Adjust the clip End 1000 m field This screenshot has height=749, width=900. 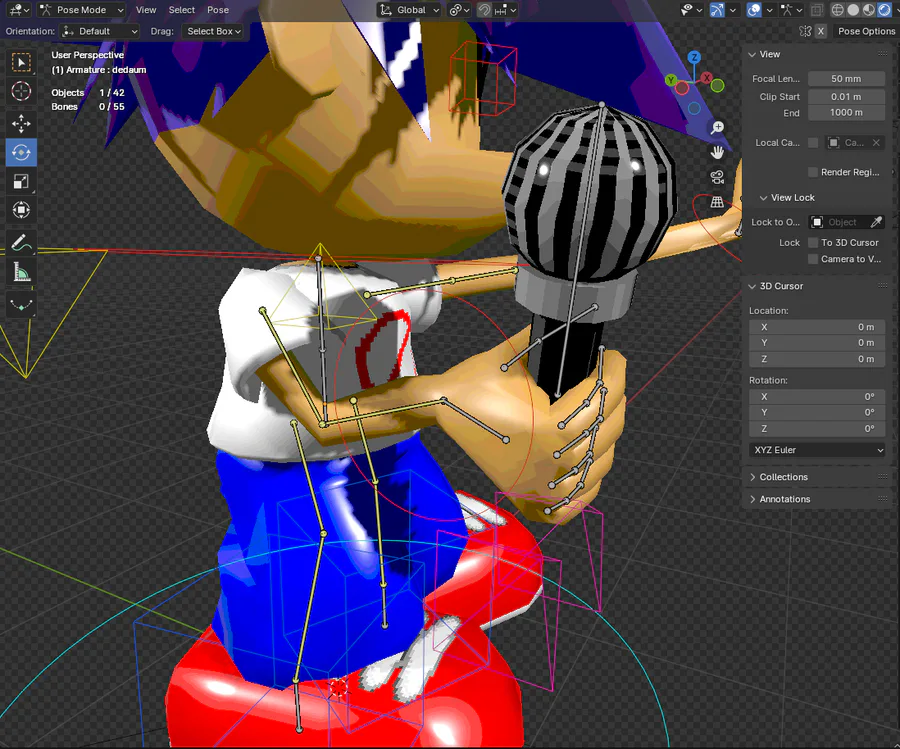846,112
